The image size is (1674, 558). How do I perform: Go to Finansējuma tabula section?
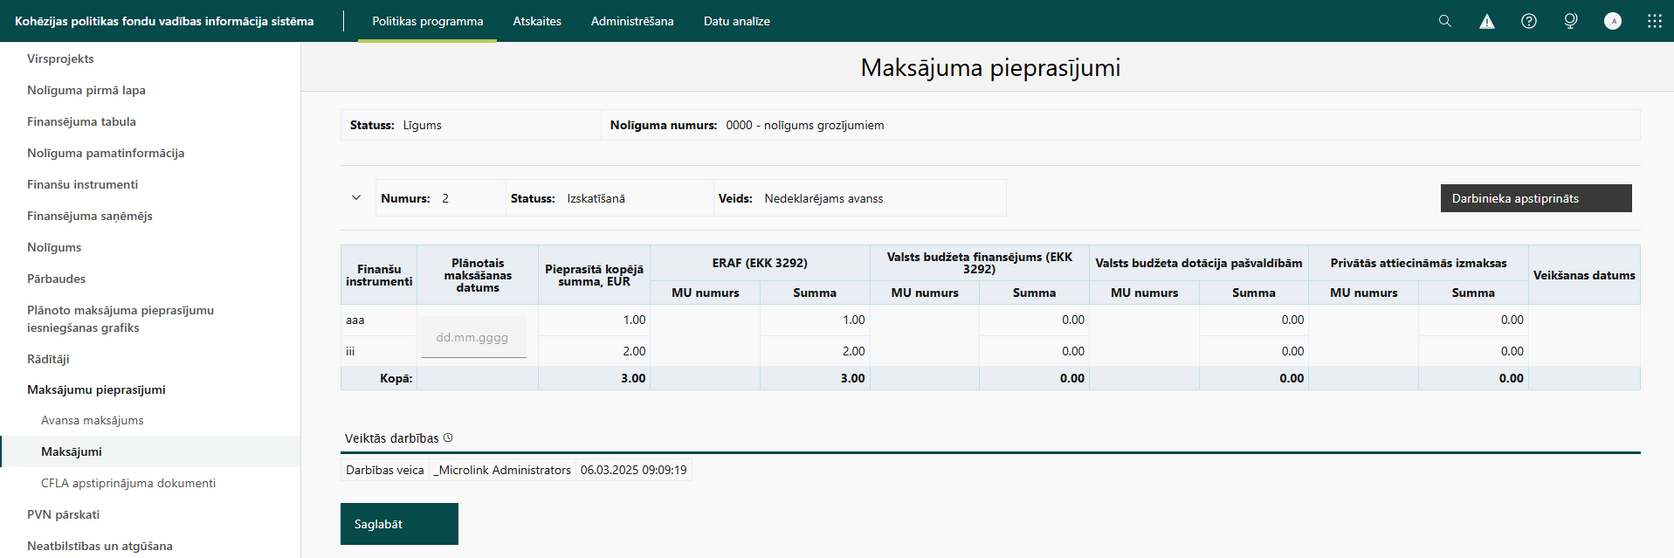[81, 122]
